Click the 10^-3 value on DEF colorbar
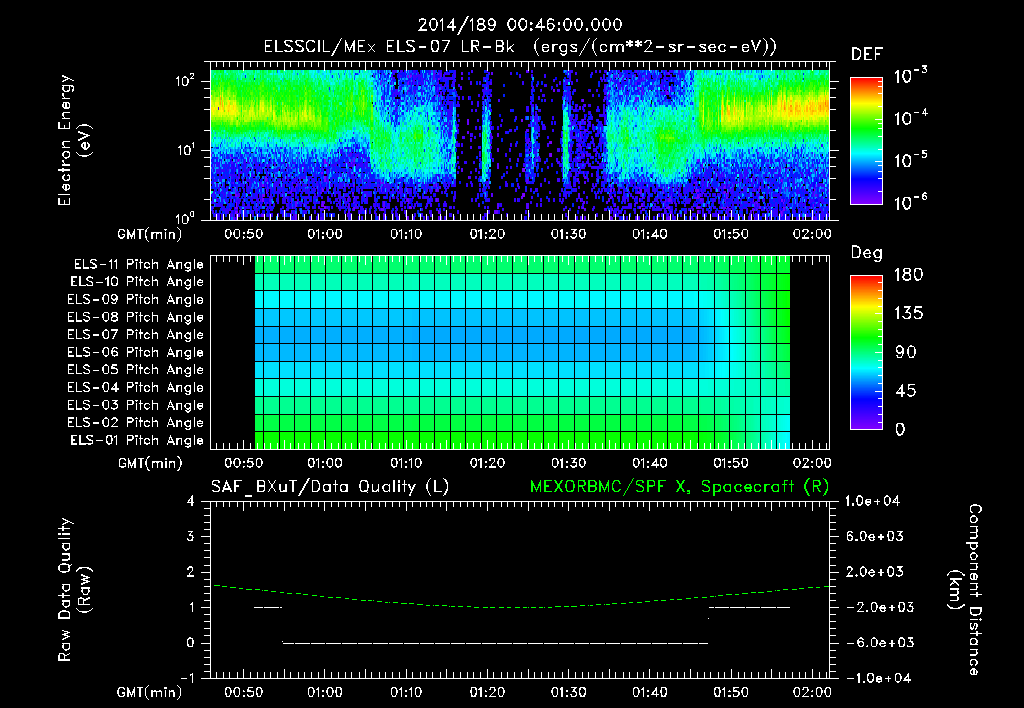This screenshot has width=1024, height=708. [x=910, y=75]
